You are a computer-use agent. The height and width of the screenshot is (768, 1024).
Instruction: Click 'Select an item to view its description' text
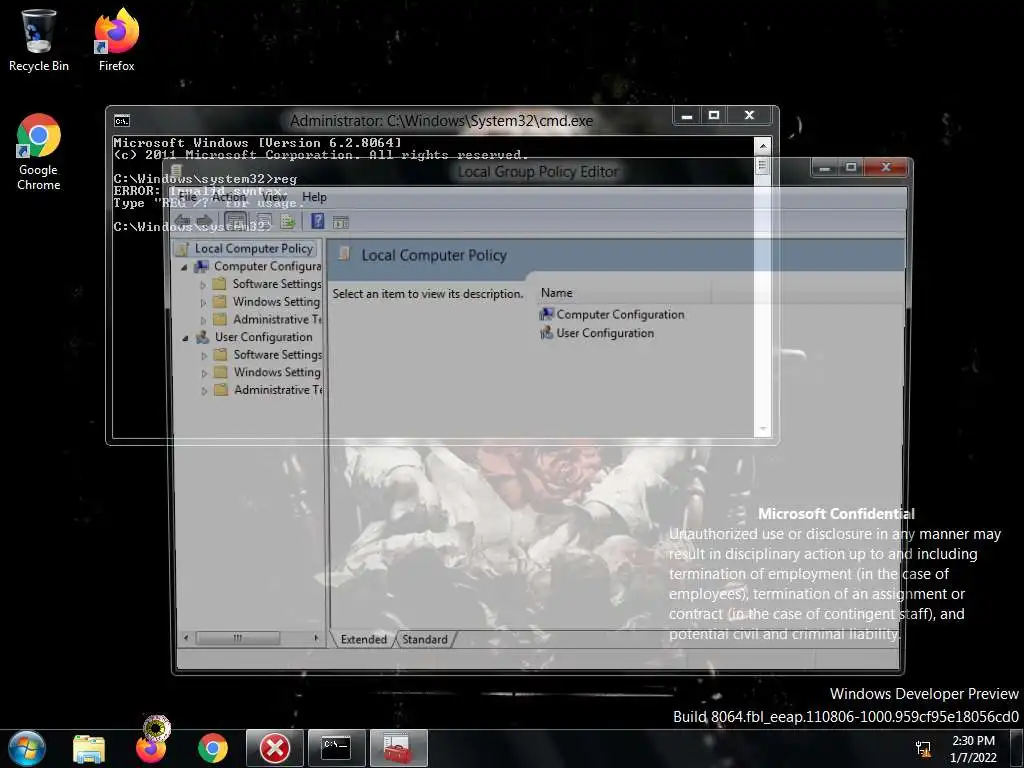pos(428,294)
